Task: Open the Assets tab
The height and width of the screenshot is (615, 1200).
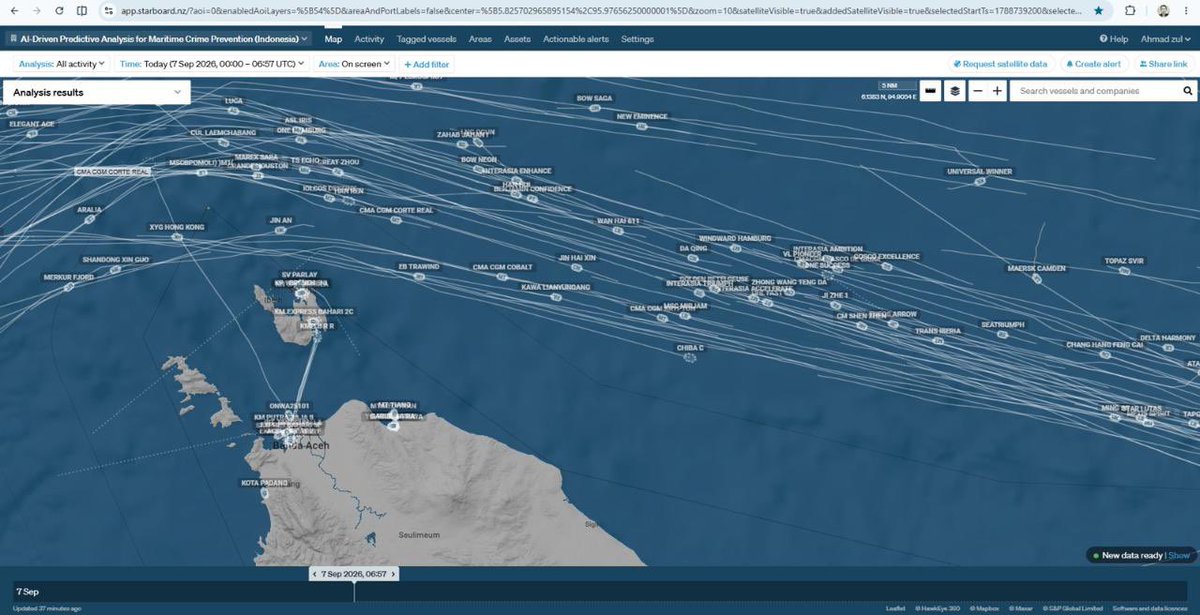Action: tap(517, 39)
